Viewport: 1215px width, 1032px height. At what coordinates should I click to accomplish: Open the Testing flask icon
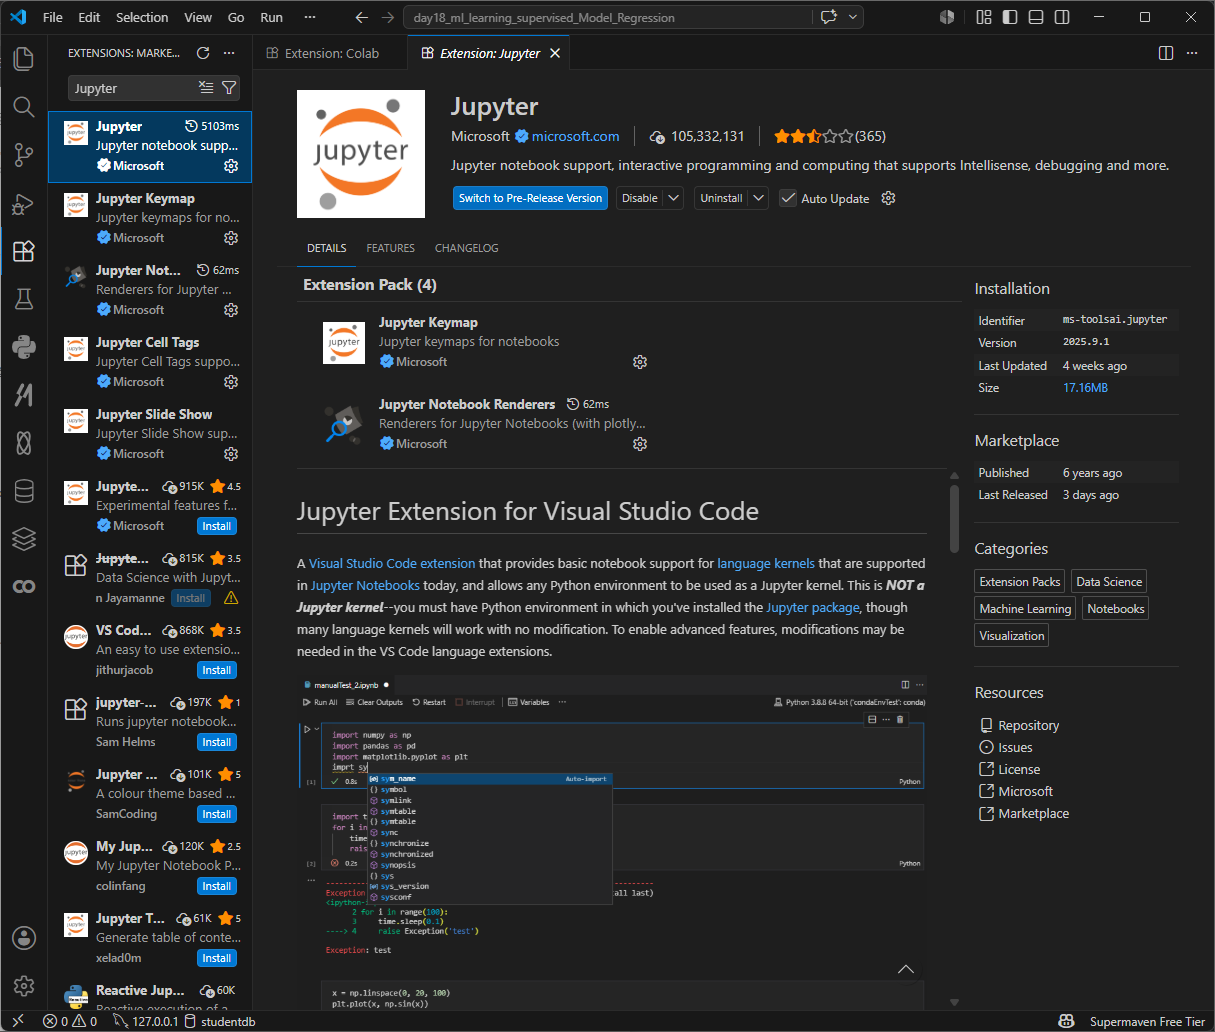[x=24, y=299]
